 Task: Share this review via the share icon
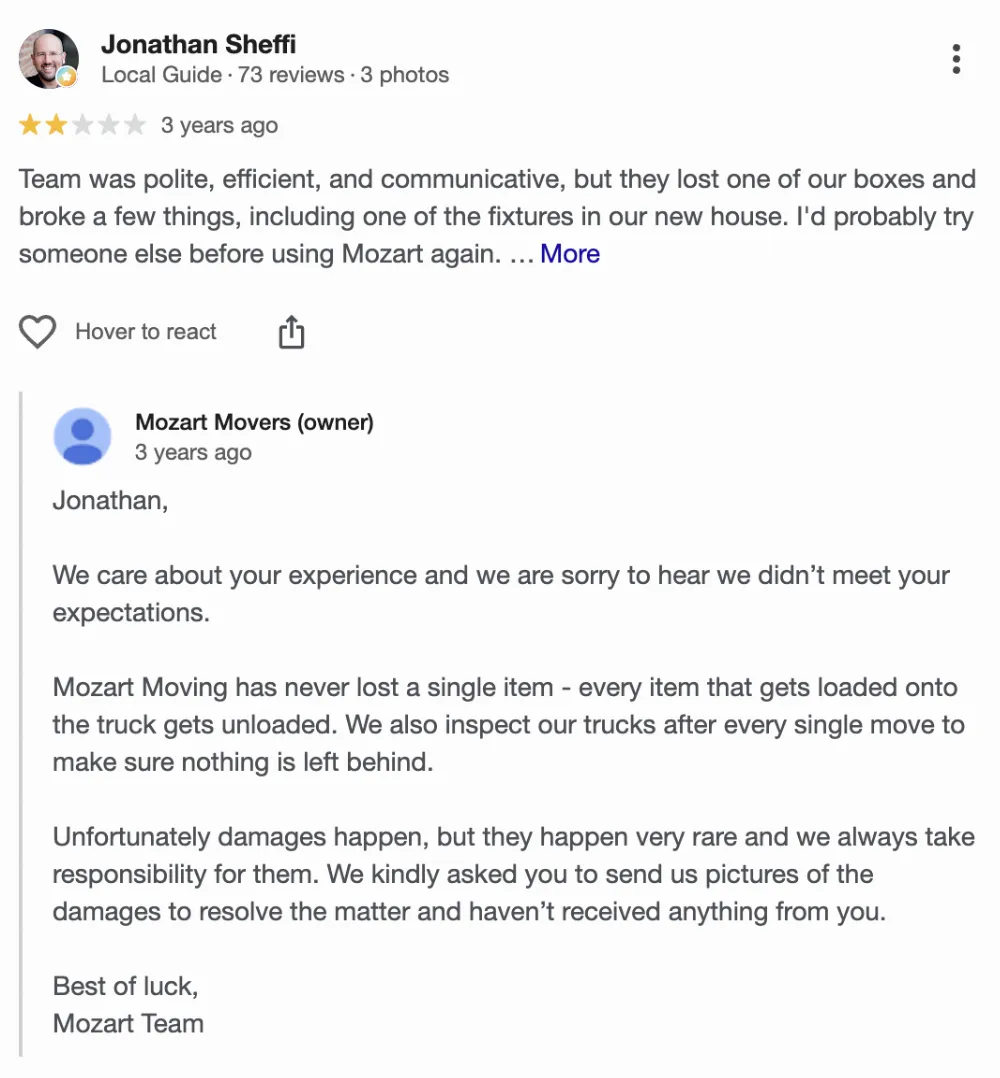click(x=291, y=332)
